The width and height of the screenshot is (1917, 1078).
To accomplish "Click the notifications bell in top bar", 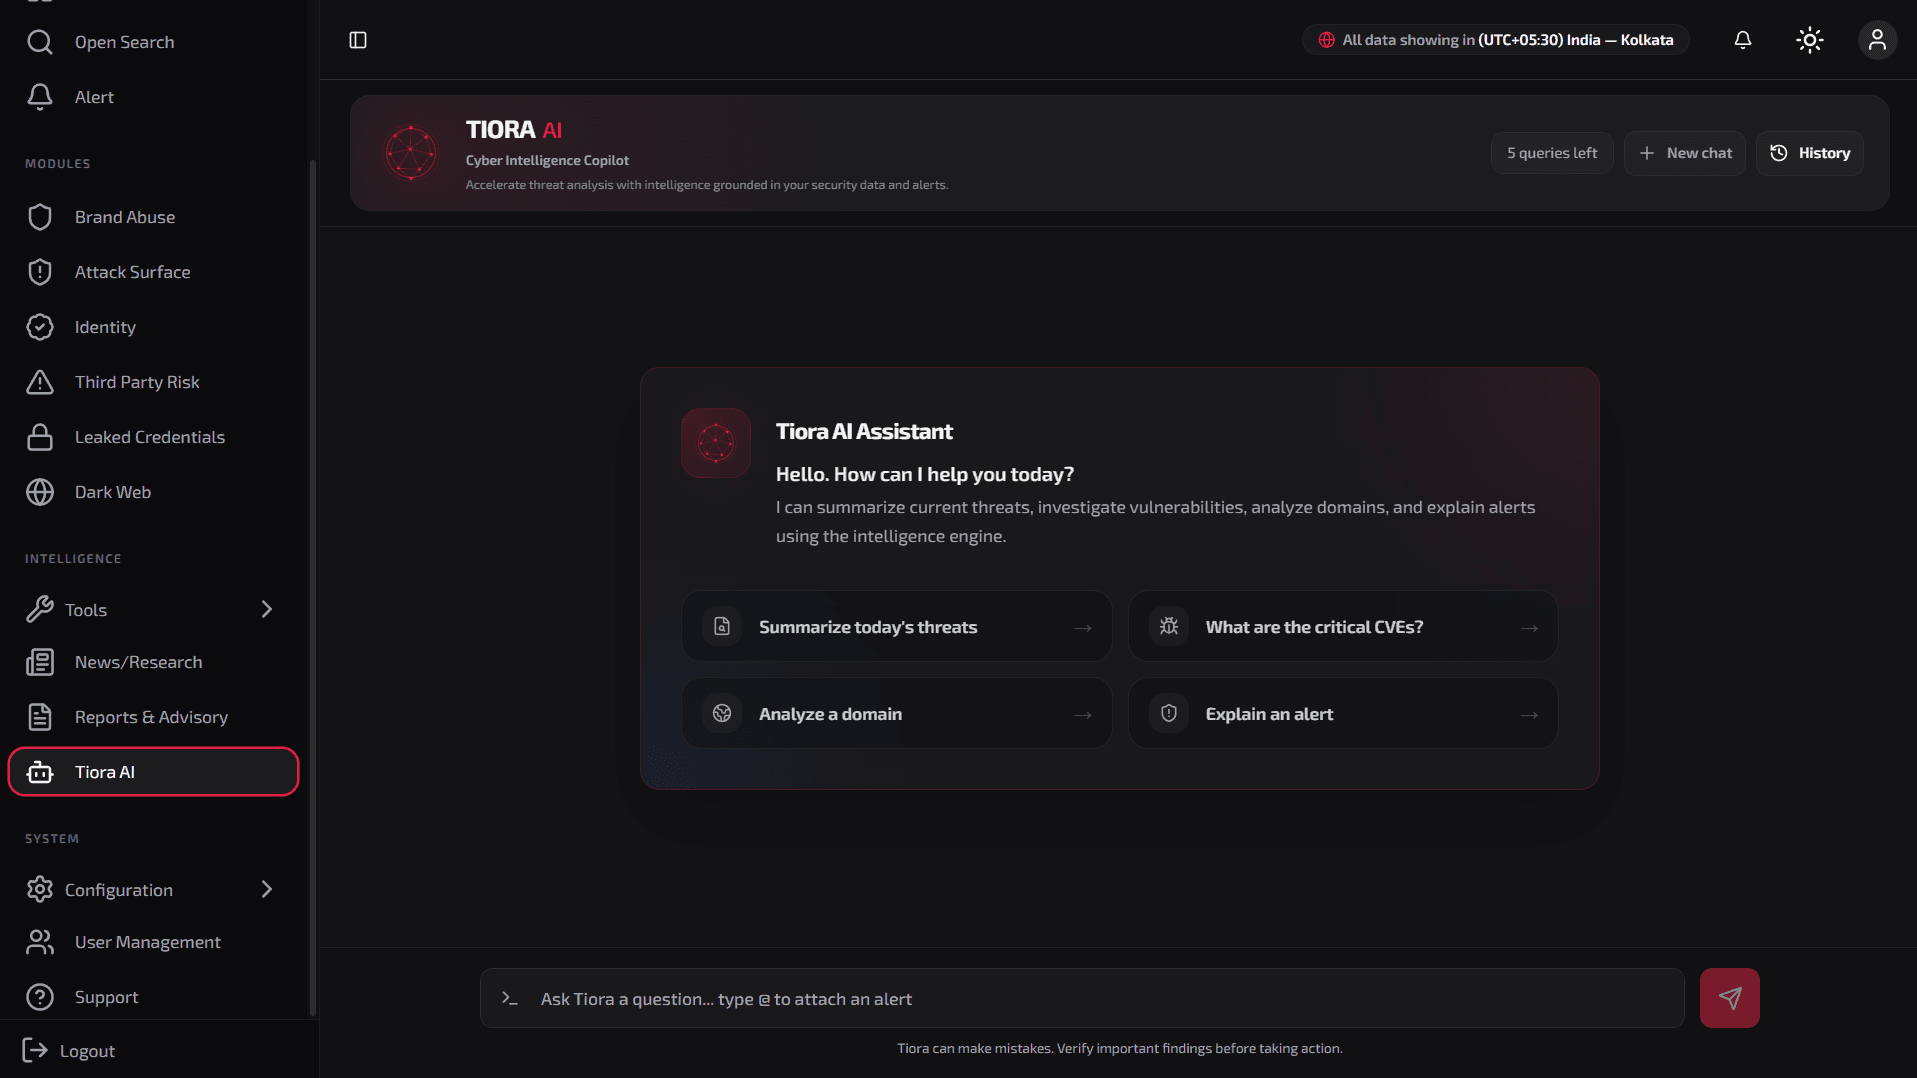I will 1743,40.
